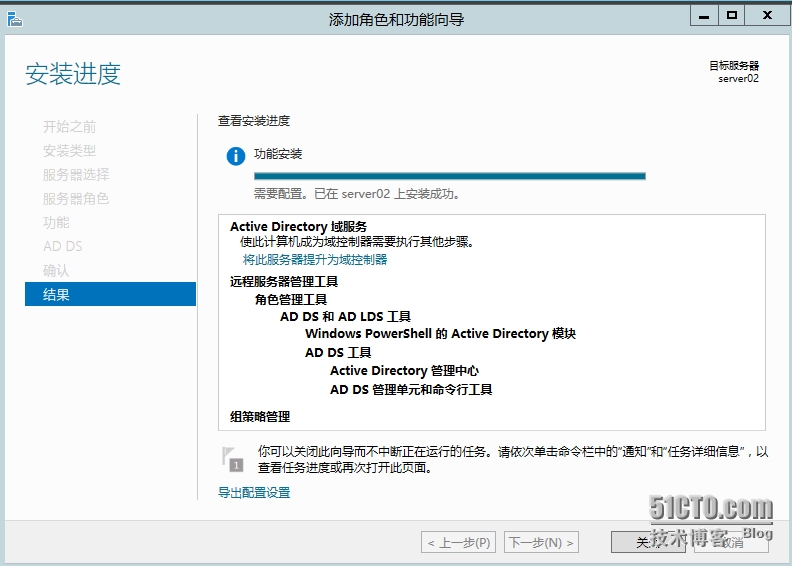
Task: Click the Active Directory 域服务 heading
Action: 299,226
